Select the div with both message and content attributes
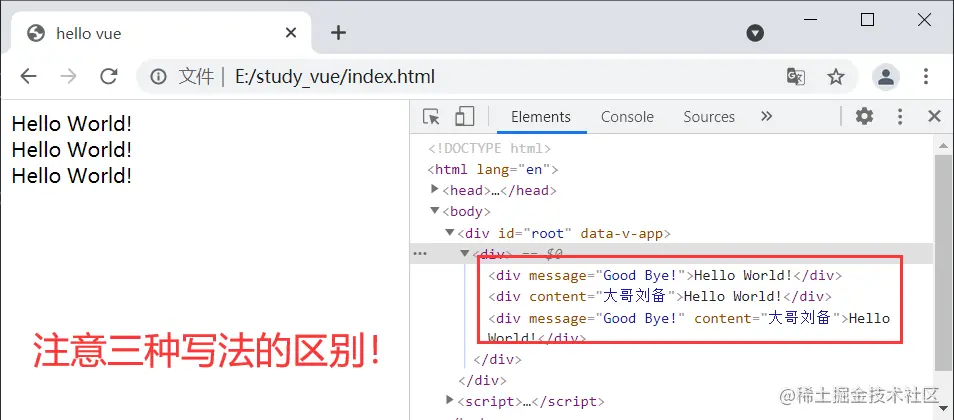Screen dimensions: 954x420 (x=689, y=328)
